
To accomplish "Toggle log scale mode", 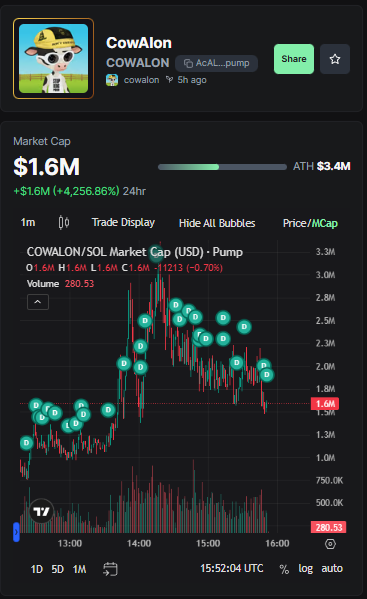I will coord(306,568).
